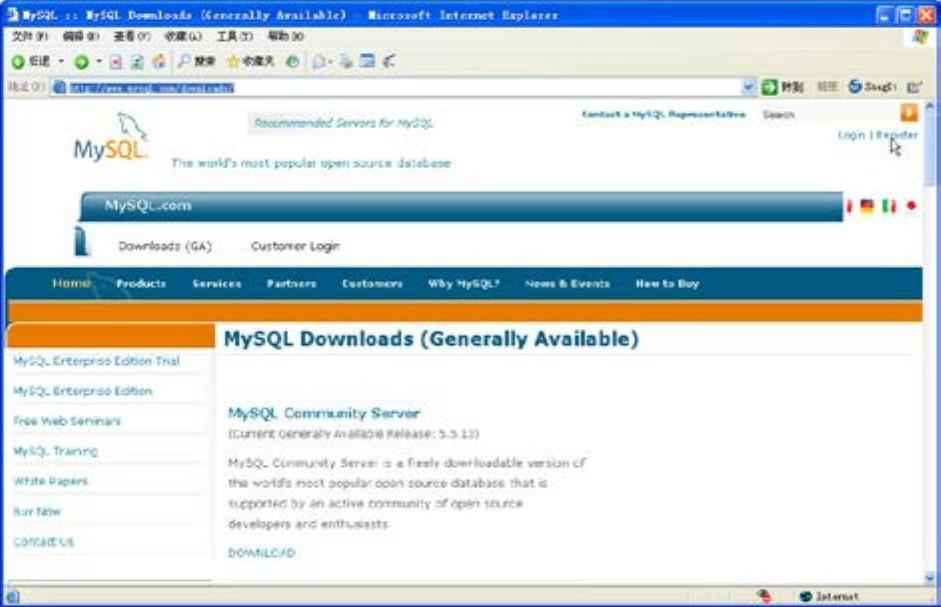Select Products in the navigation bar
The width and height of the screenshot is (941, 607).
[141, 283]
